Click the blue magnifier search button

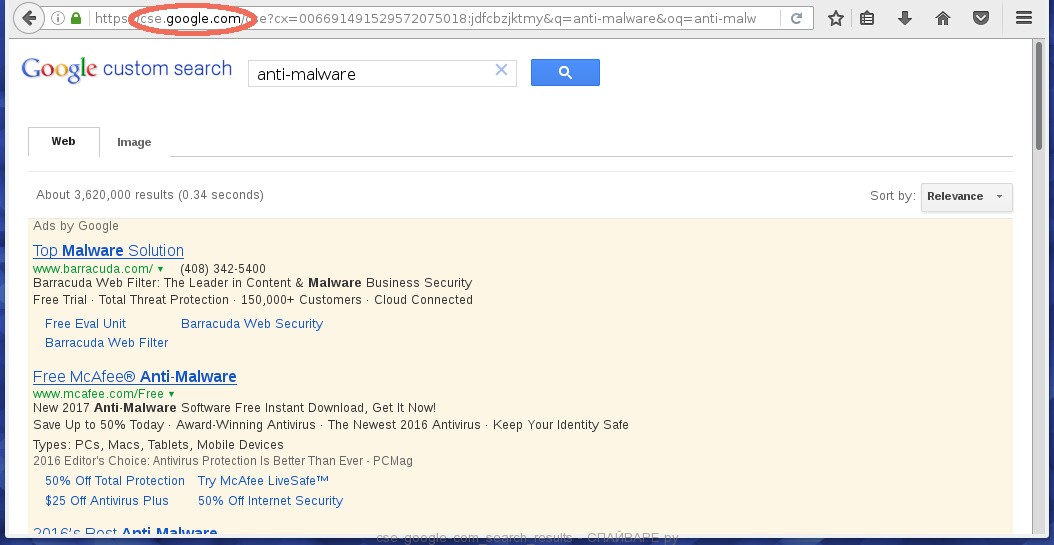pos(565,73)
